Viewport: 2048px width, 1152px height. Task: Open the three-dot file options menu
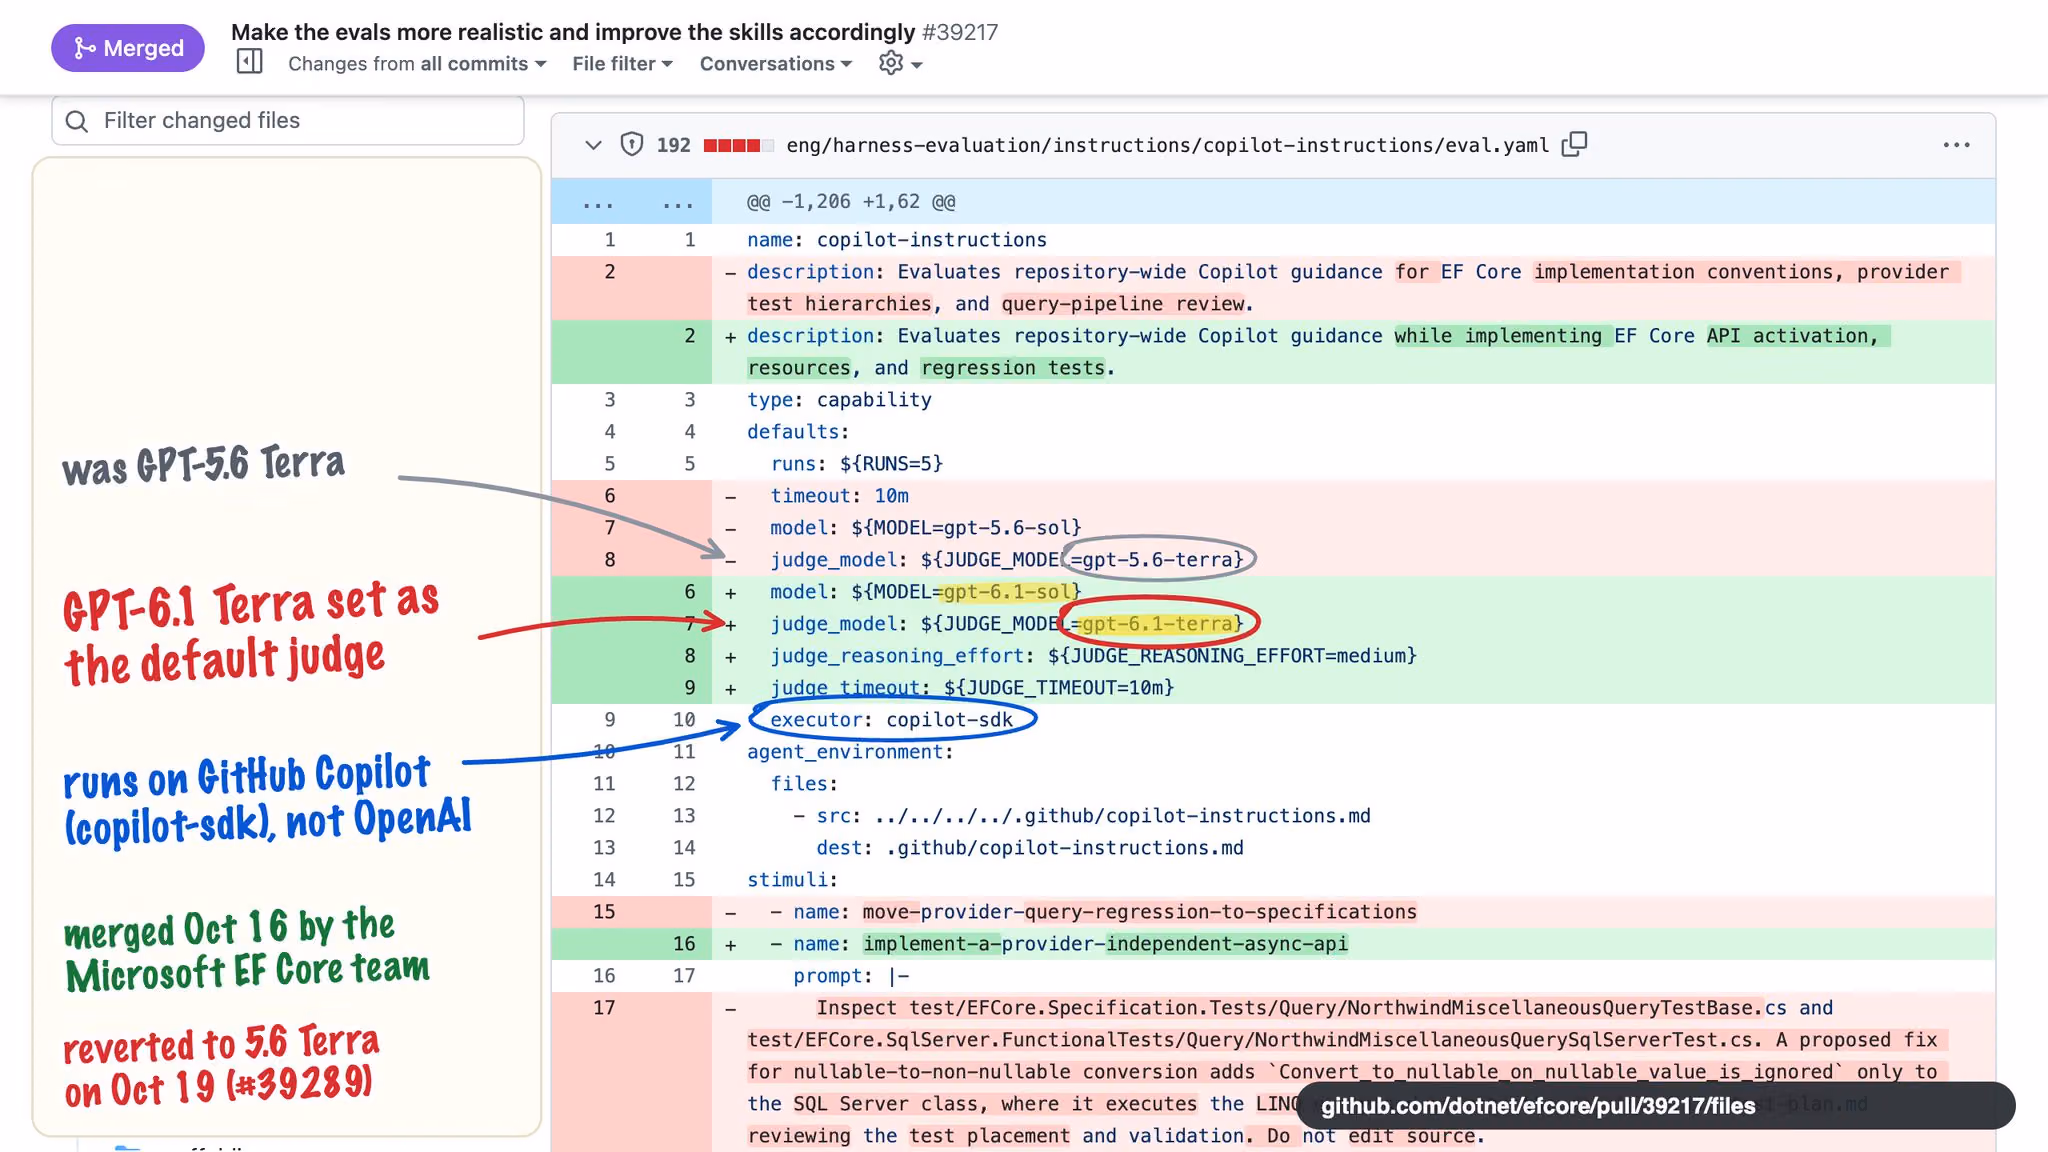(x=1956, y=145)
